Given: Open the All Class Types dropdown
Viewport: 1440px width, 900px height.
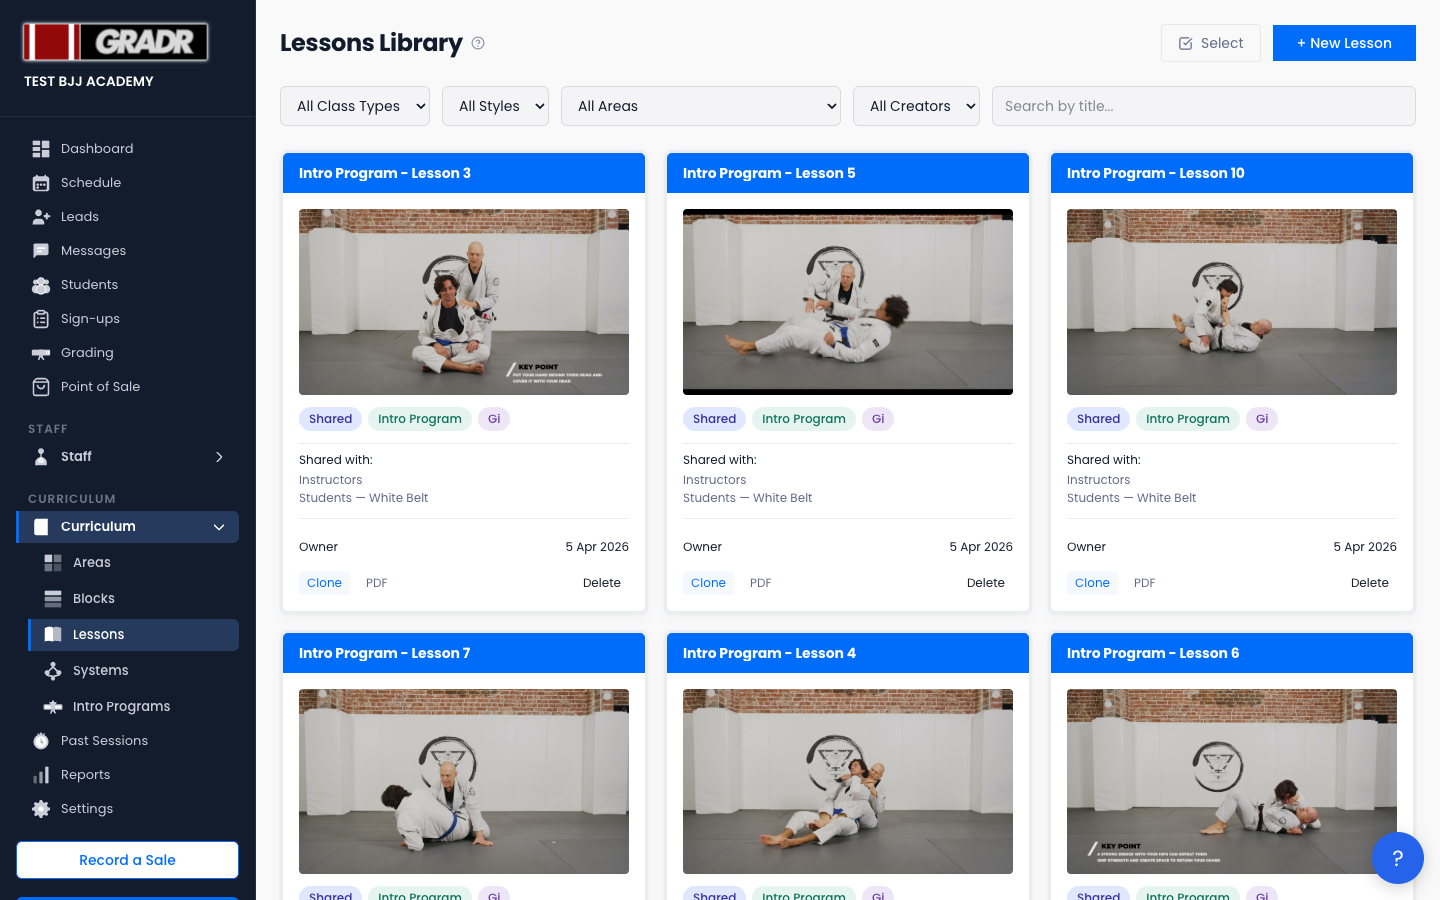Looking at the screenshot, I should coord(355,106).
